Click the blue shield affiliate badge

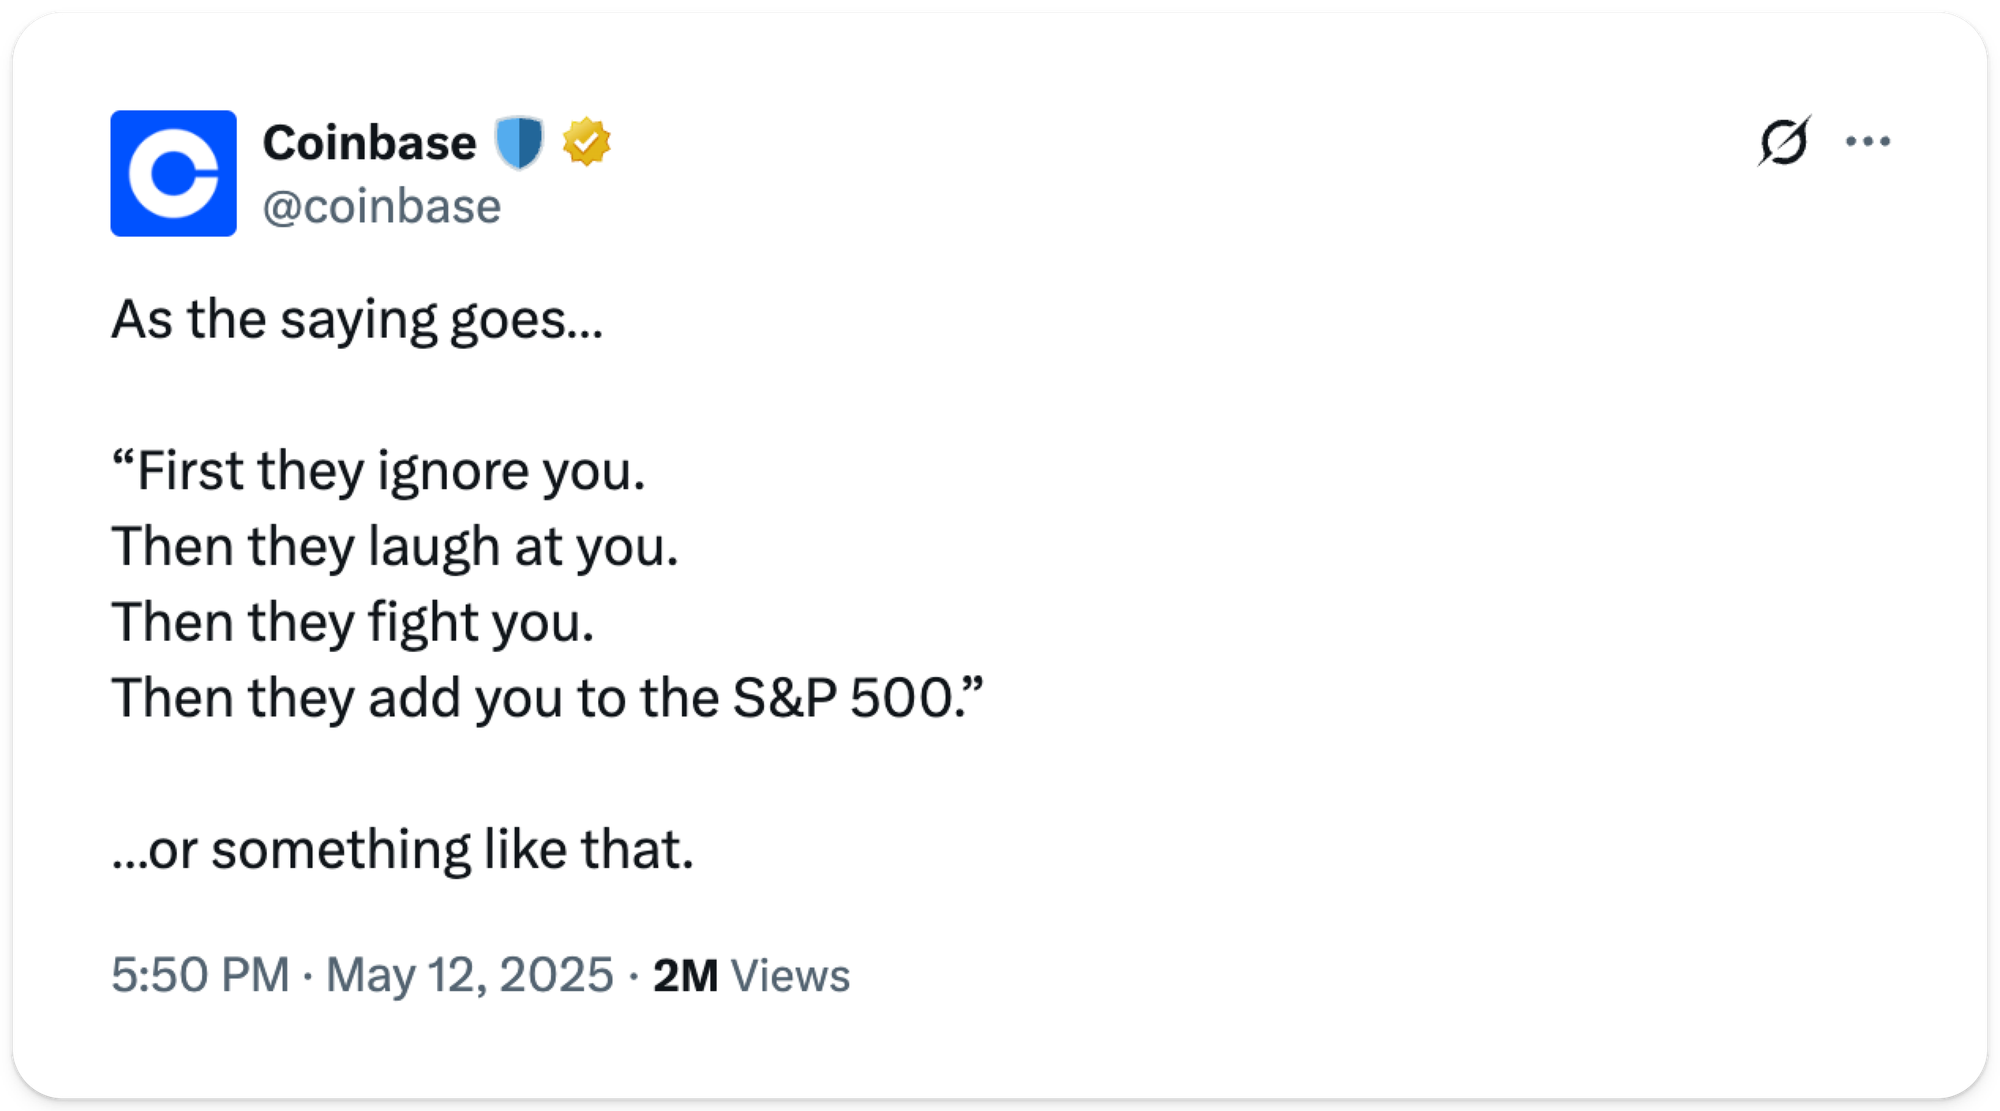519,143
